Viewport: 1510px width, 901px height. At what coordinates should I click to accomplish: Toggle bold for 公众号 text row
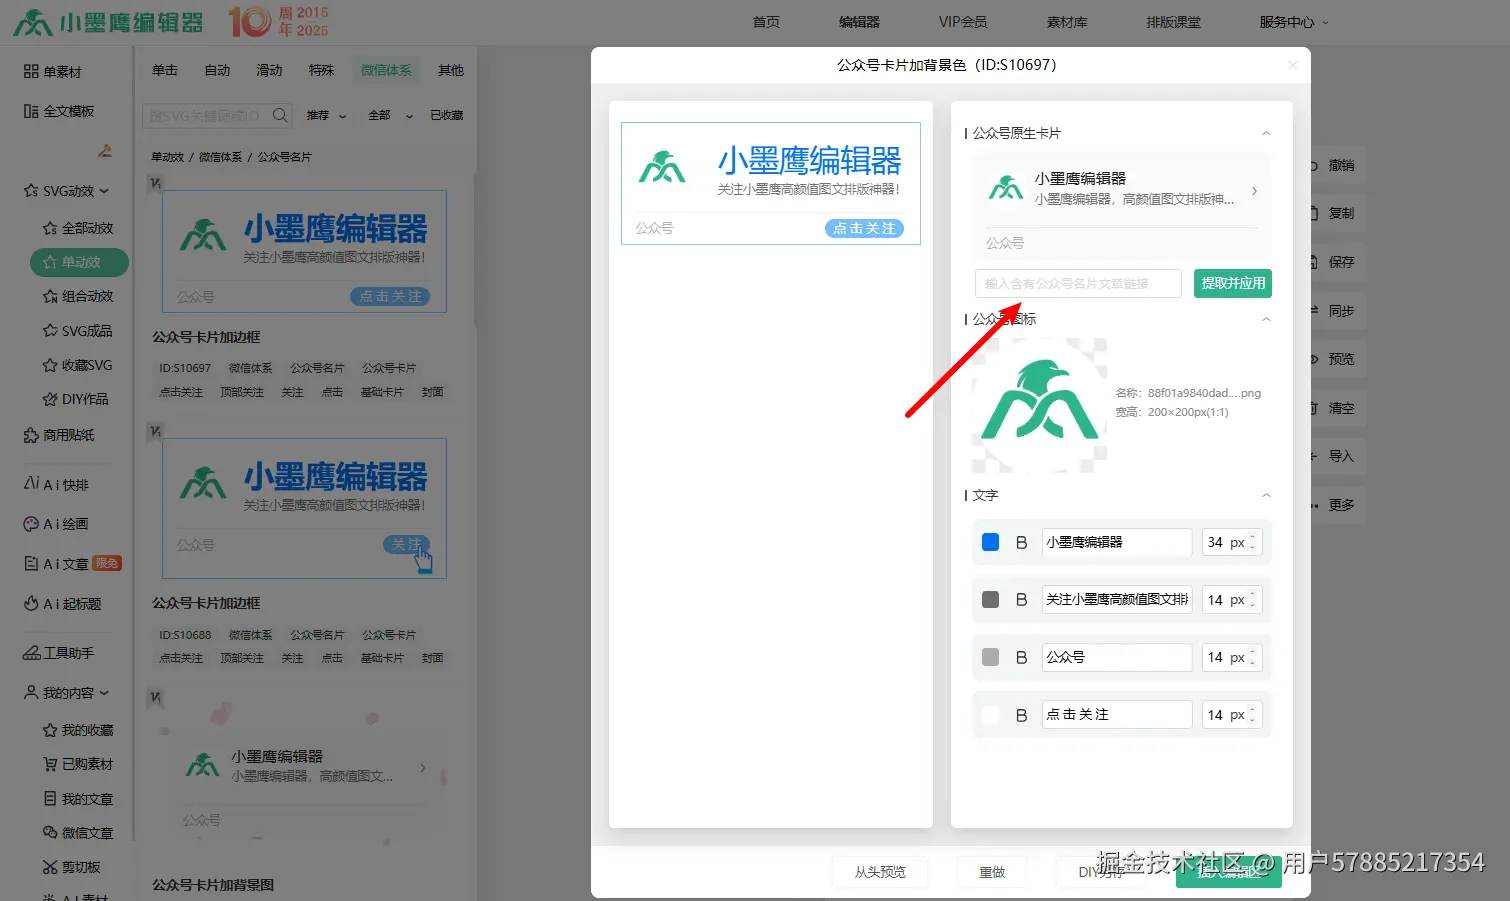pyautogui.click(x=1021, y=657)
